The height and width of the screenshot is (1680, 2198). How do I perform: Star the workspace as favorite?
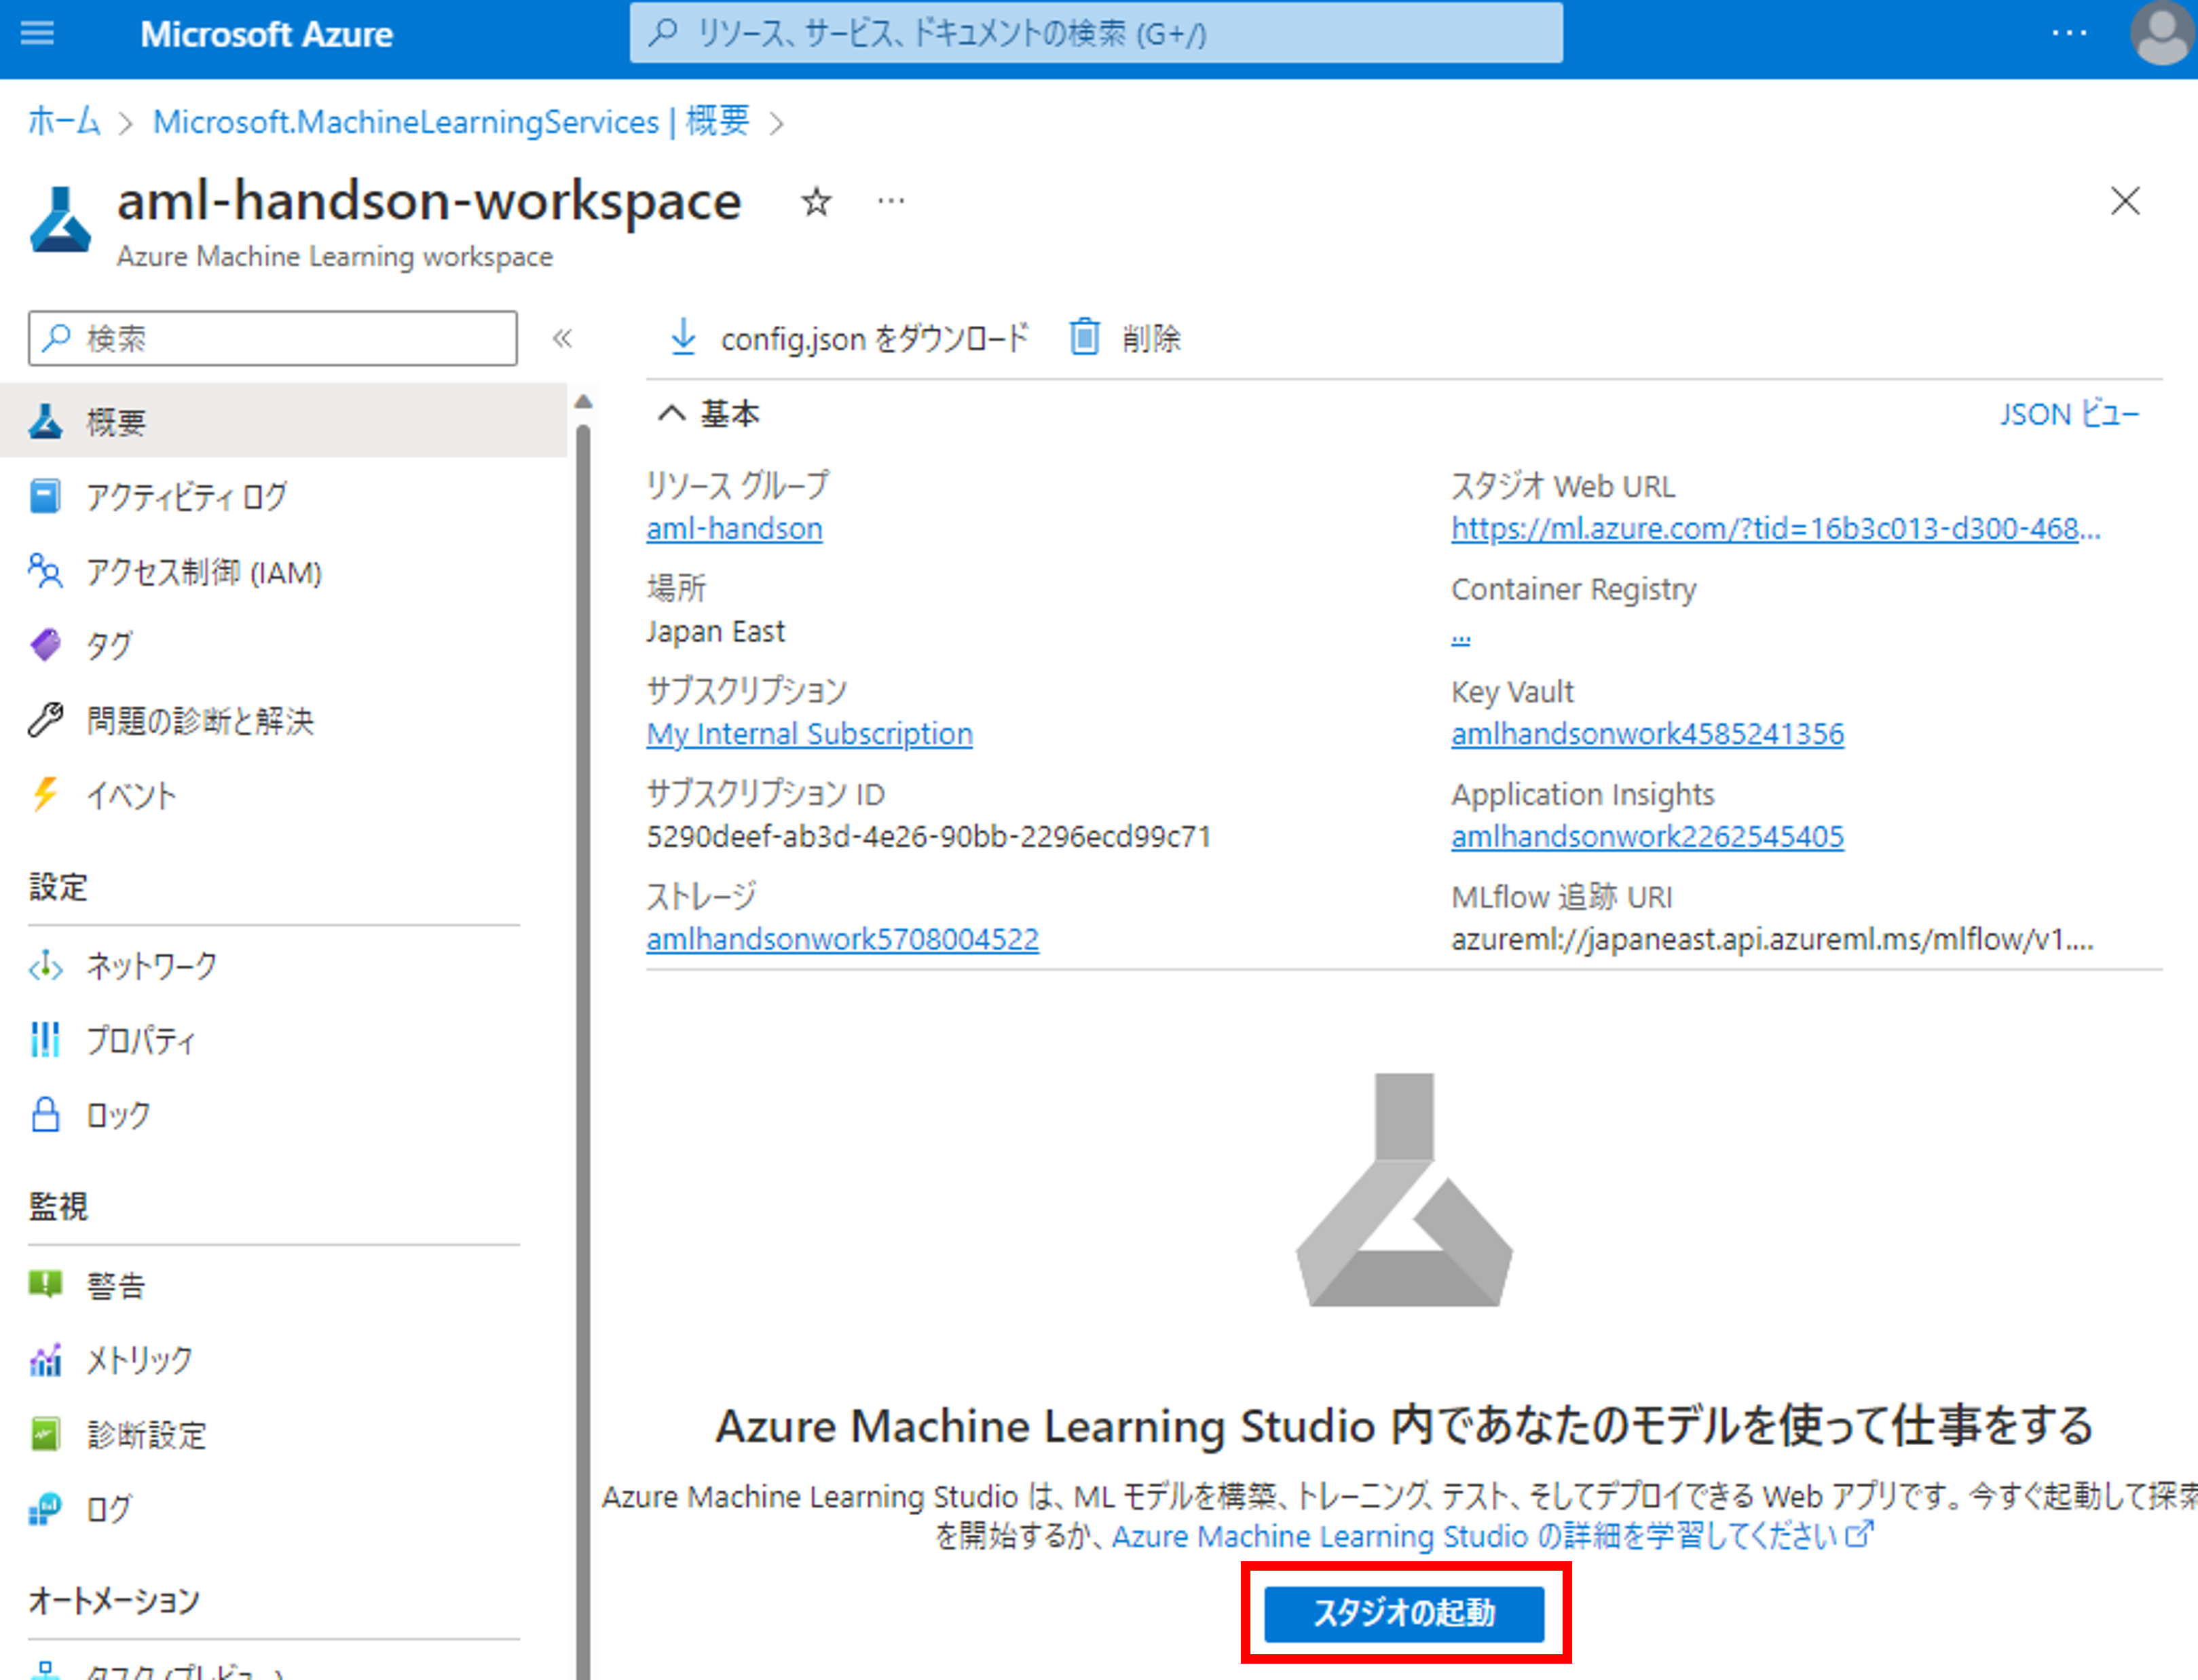pos(816,202)
